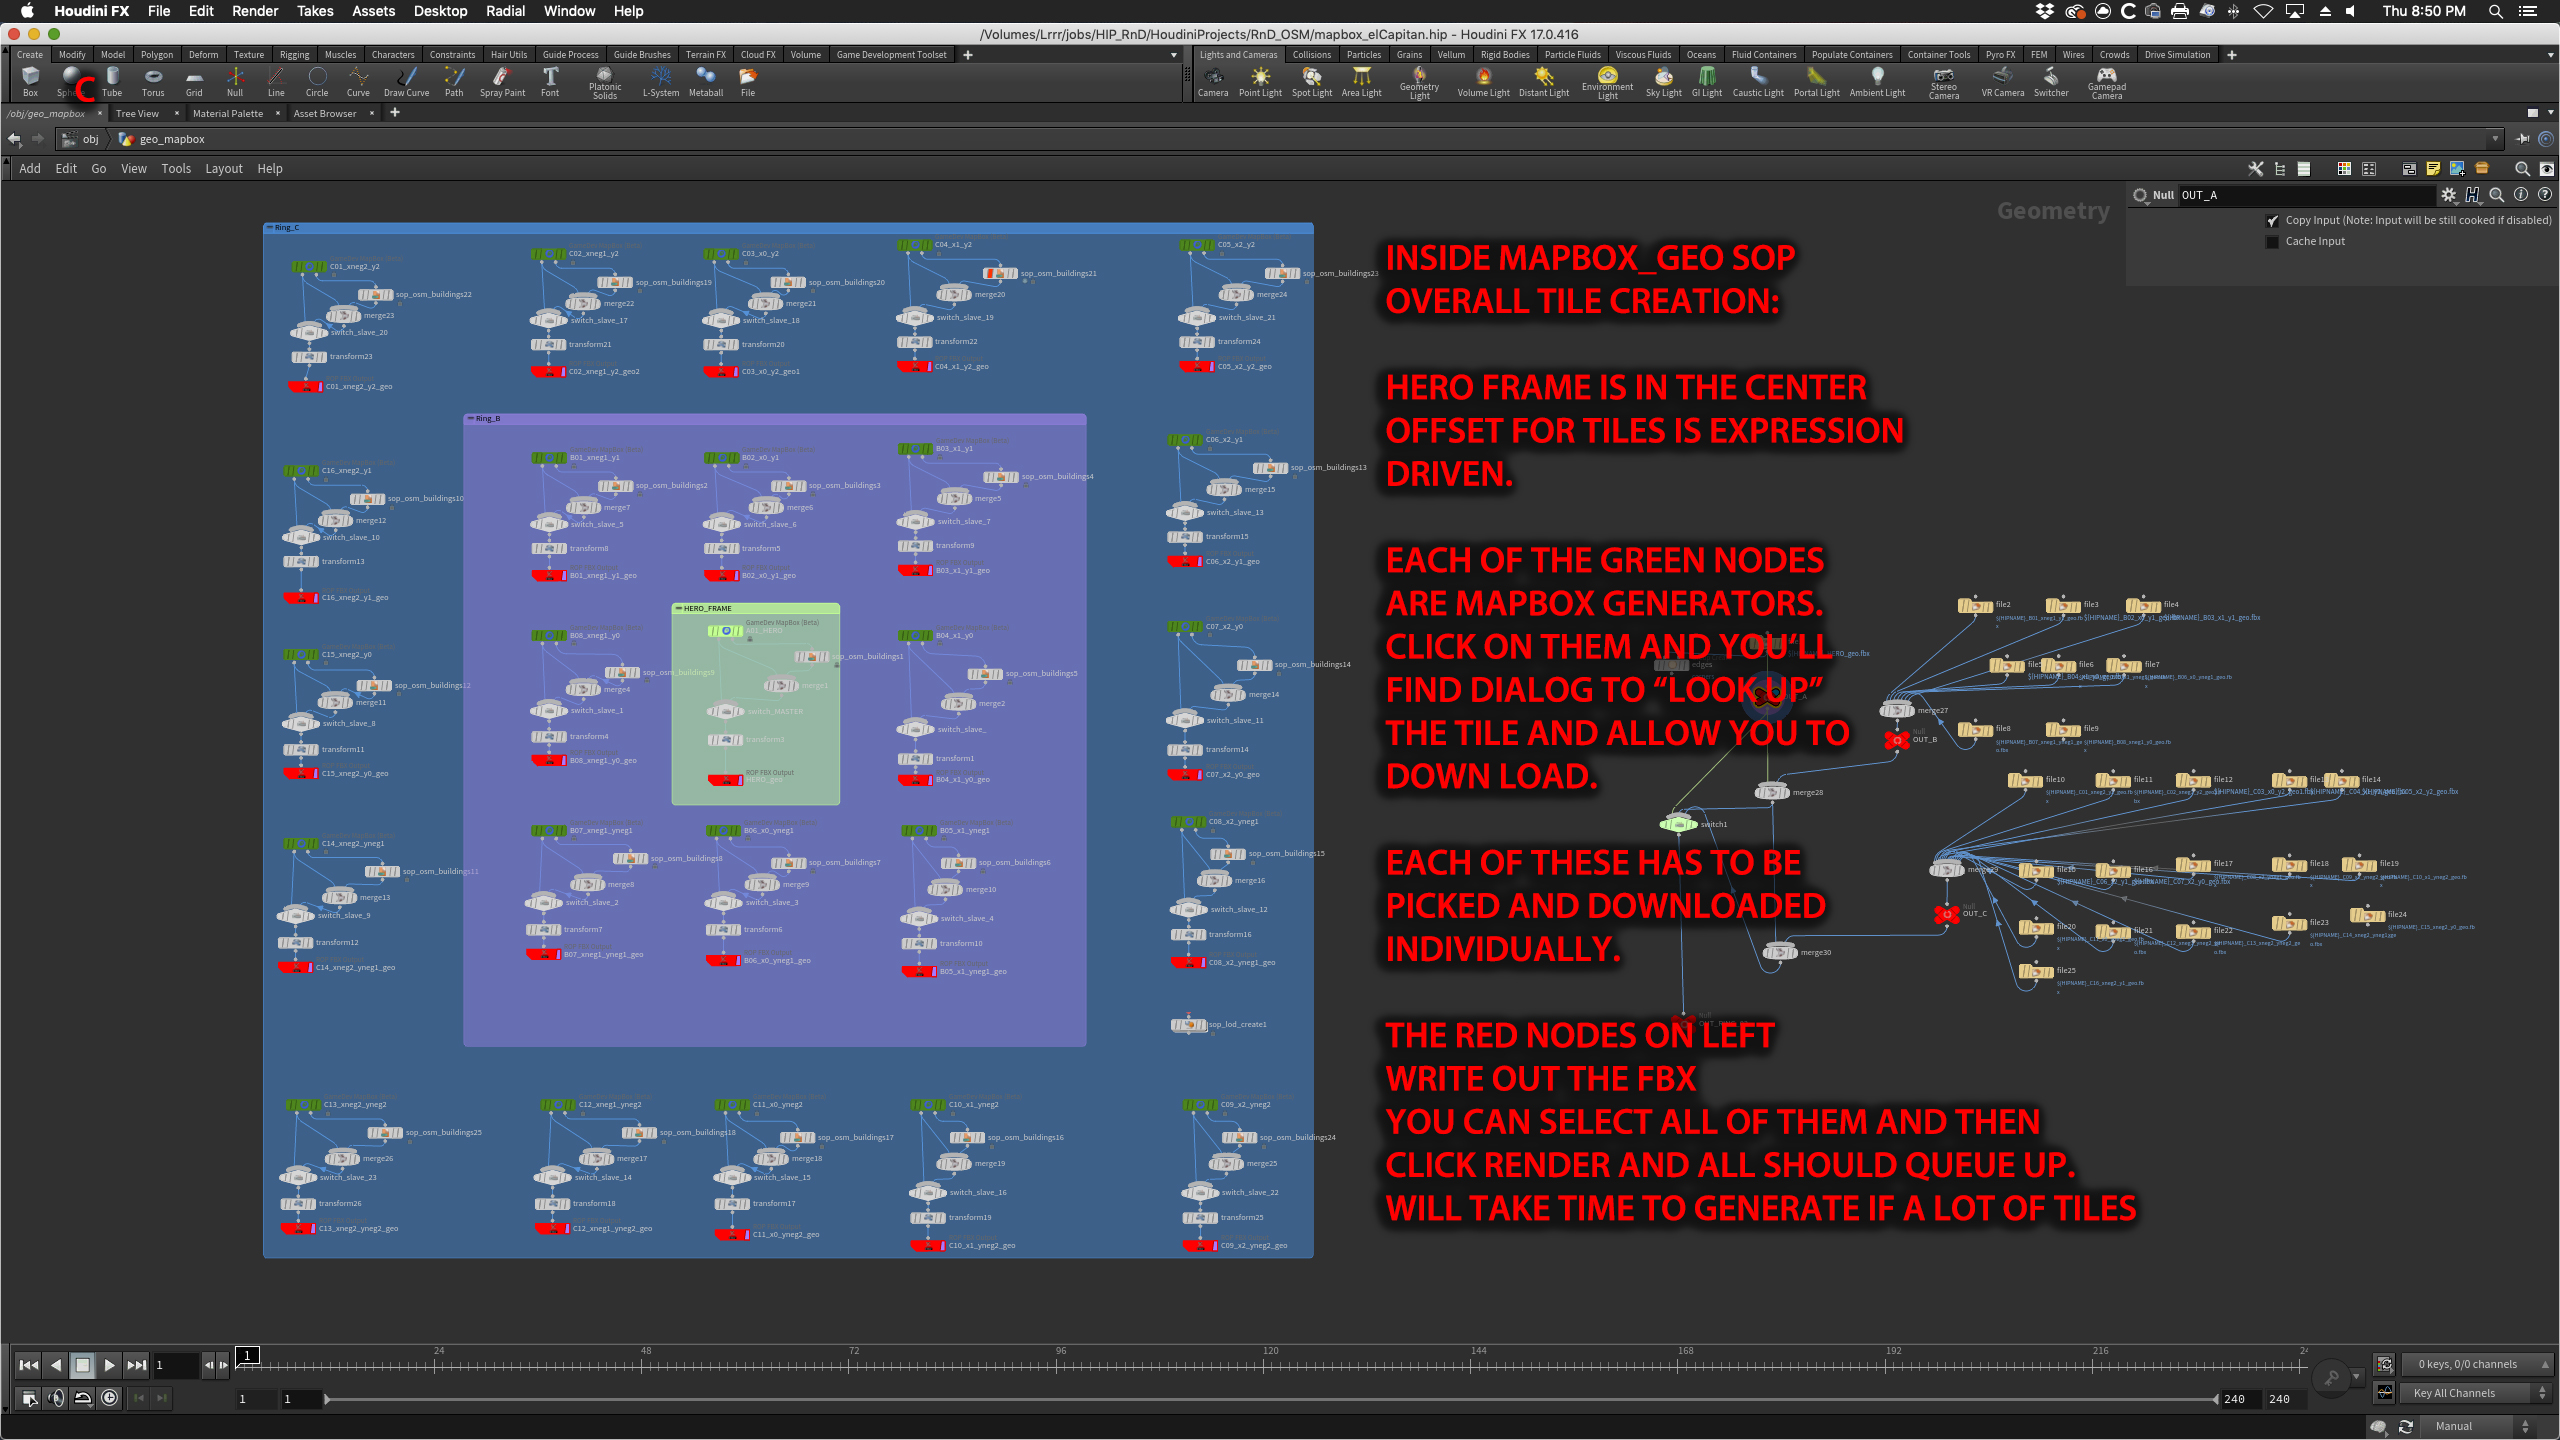The width and height of the screenshot is (2560, 1440).
Task: Jump to the first frame
Action: 29,1365
